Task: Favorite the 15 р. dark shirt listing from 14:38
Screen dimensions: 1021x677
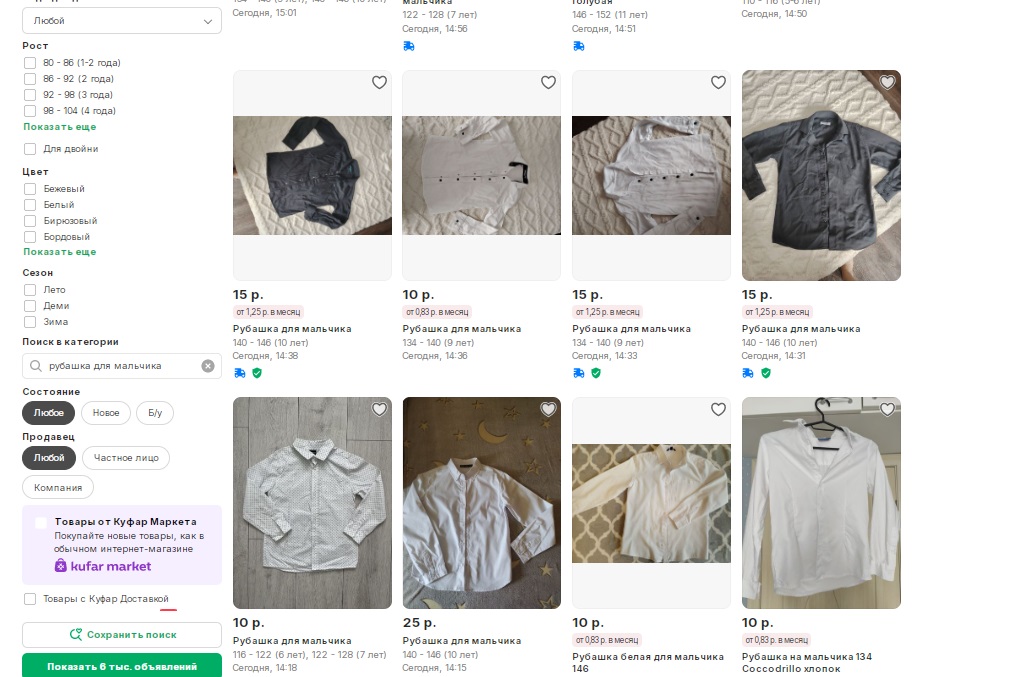Action: [379, 83]
